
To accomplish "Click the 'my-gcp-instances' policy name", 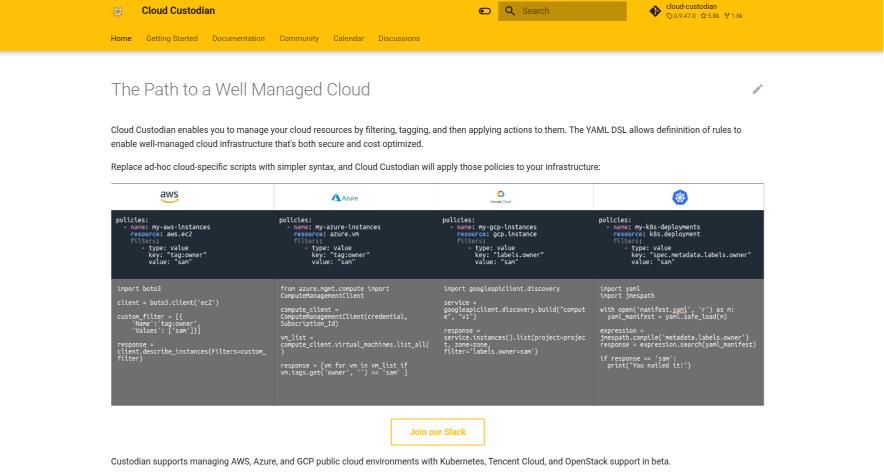I will pos(507,227).
